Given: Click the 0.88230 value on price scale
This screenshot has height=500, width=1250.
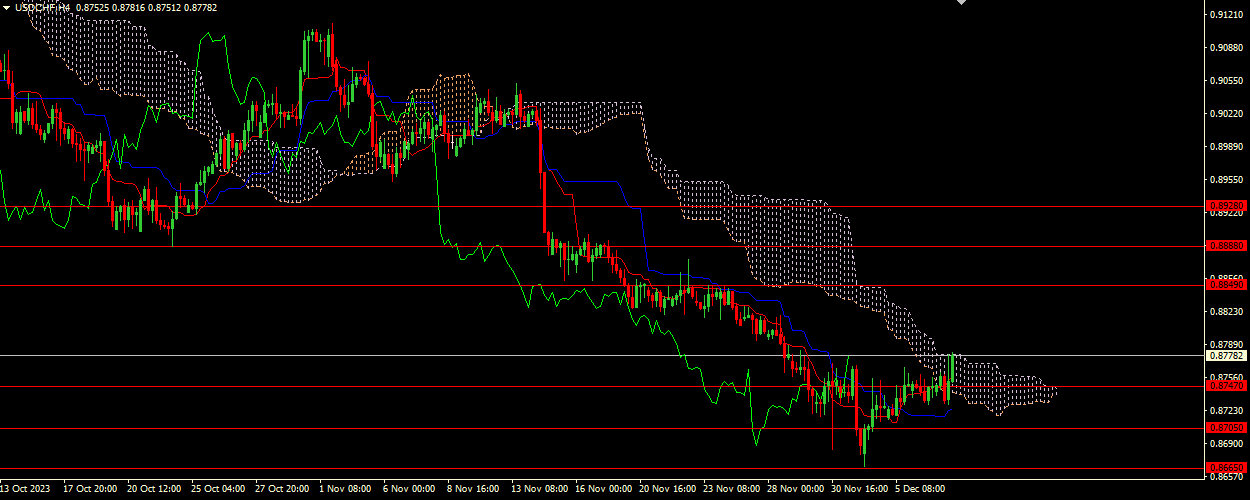Looking at the screenshot, I should pyautogui.click(x=1226, y=312).
